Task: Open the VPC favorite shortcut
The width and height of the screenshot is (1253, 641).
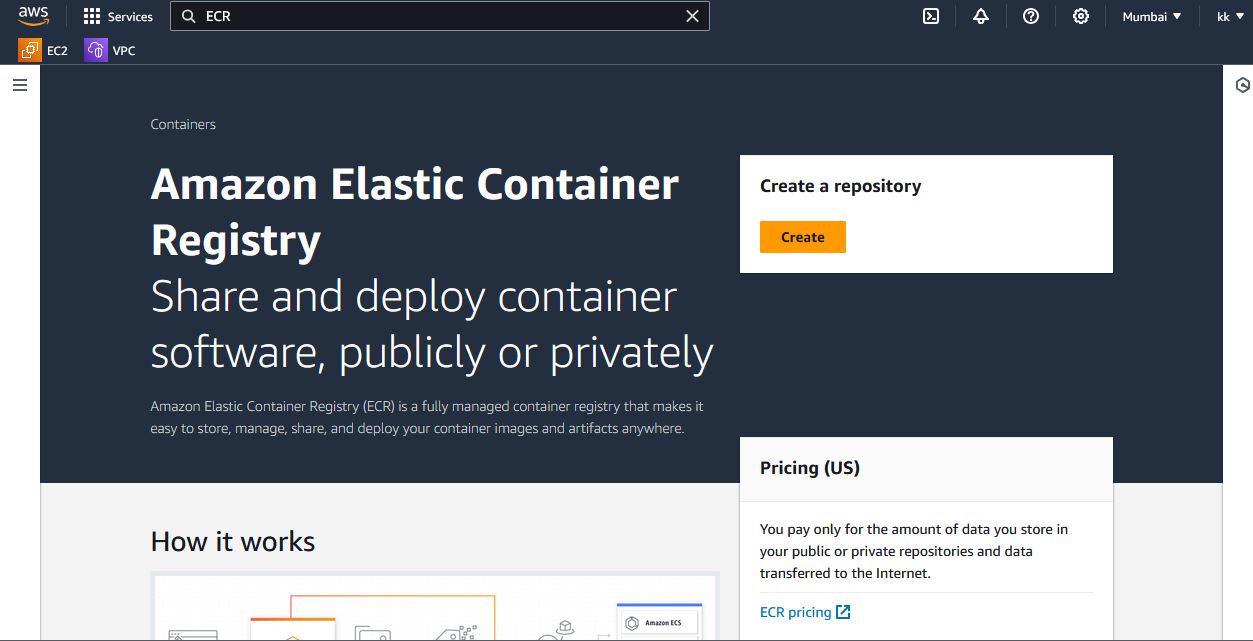Action: point(110,50)
